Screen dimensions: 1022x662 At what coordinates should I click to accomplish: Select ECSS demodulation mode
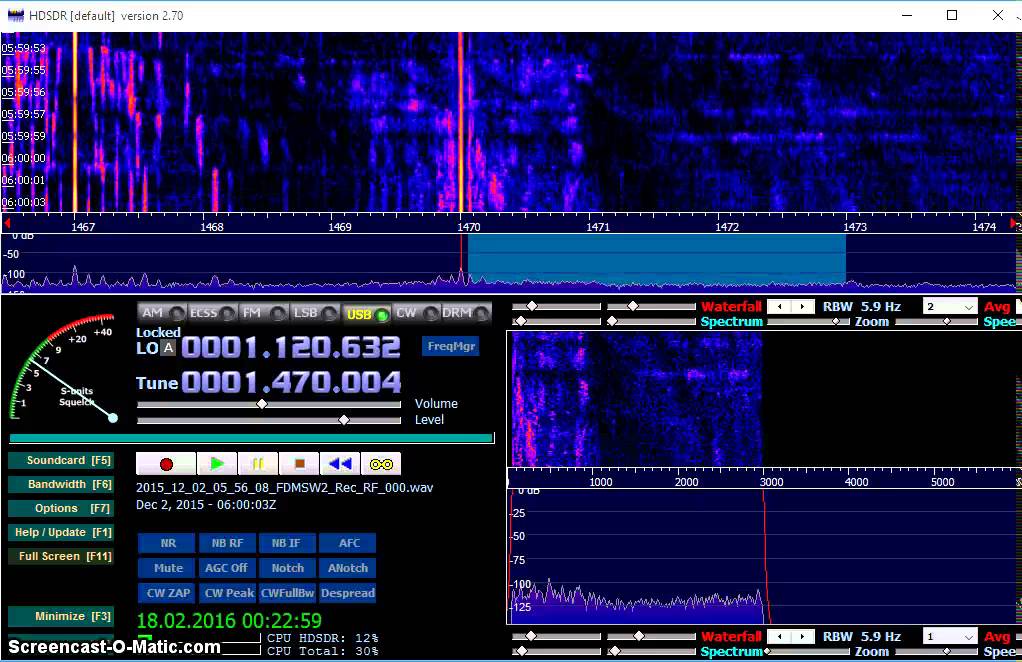212,313
